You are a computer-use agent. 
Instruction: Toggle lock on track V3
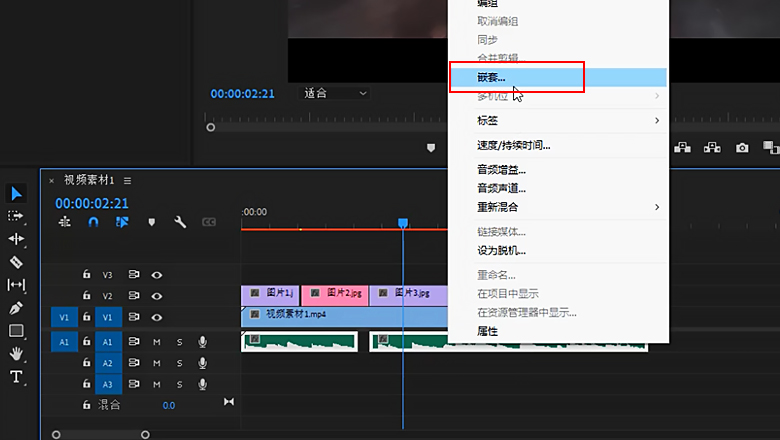(87, 274)
